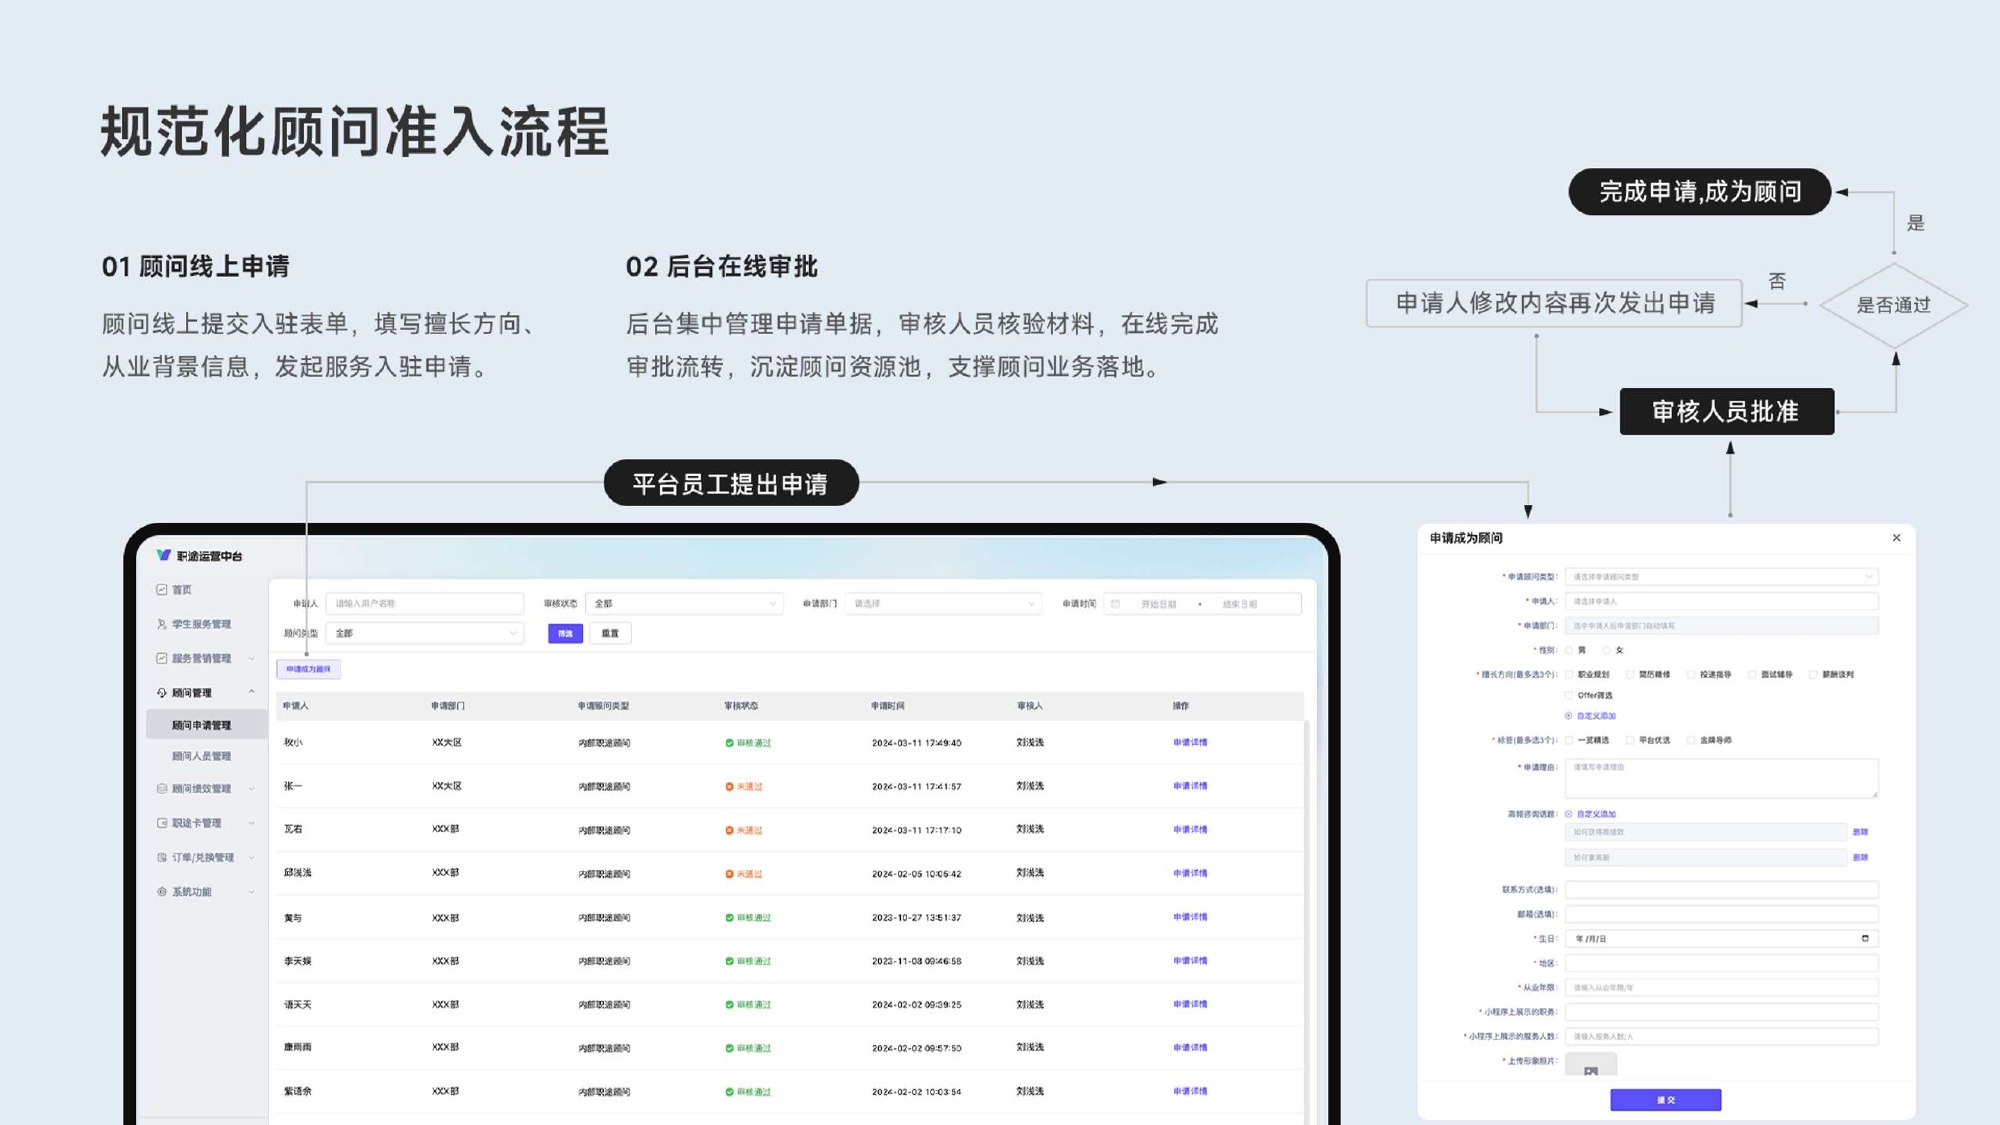Click the 申请理由 text area
Viewport: 2000px width, 1125px height.
click(1721, 778)
